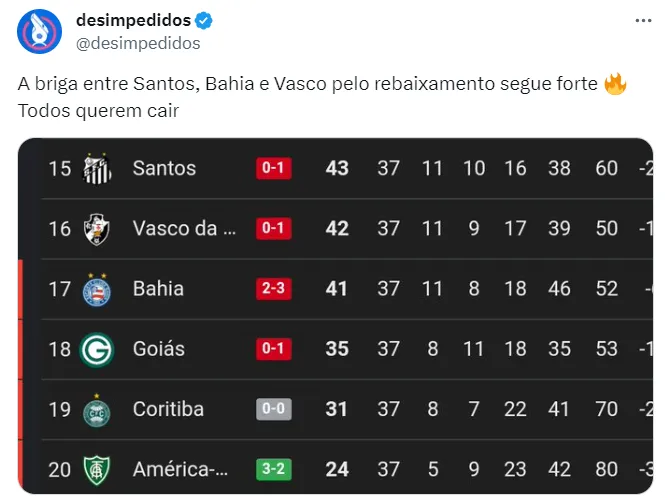Click América's green 3-2 result badge
This screenshot has width=665, height=503.
273,469
